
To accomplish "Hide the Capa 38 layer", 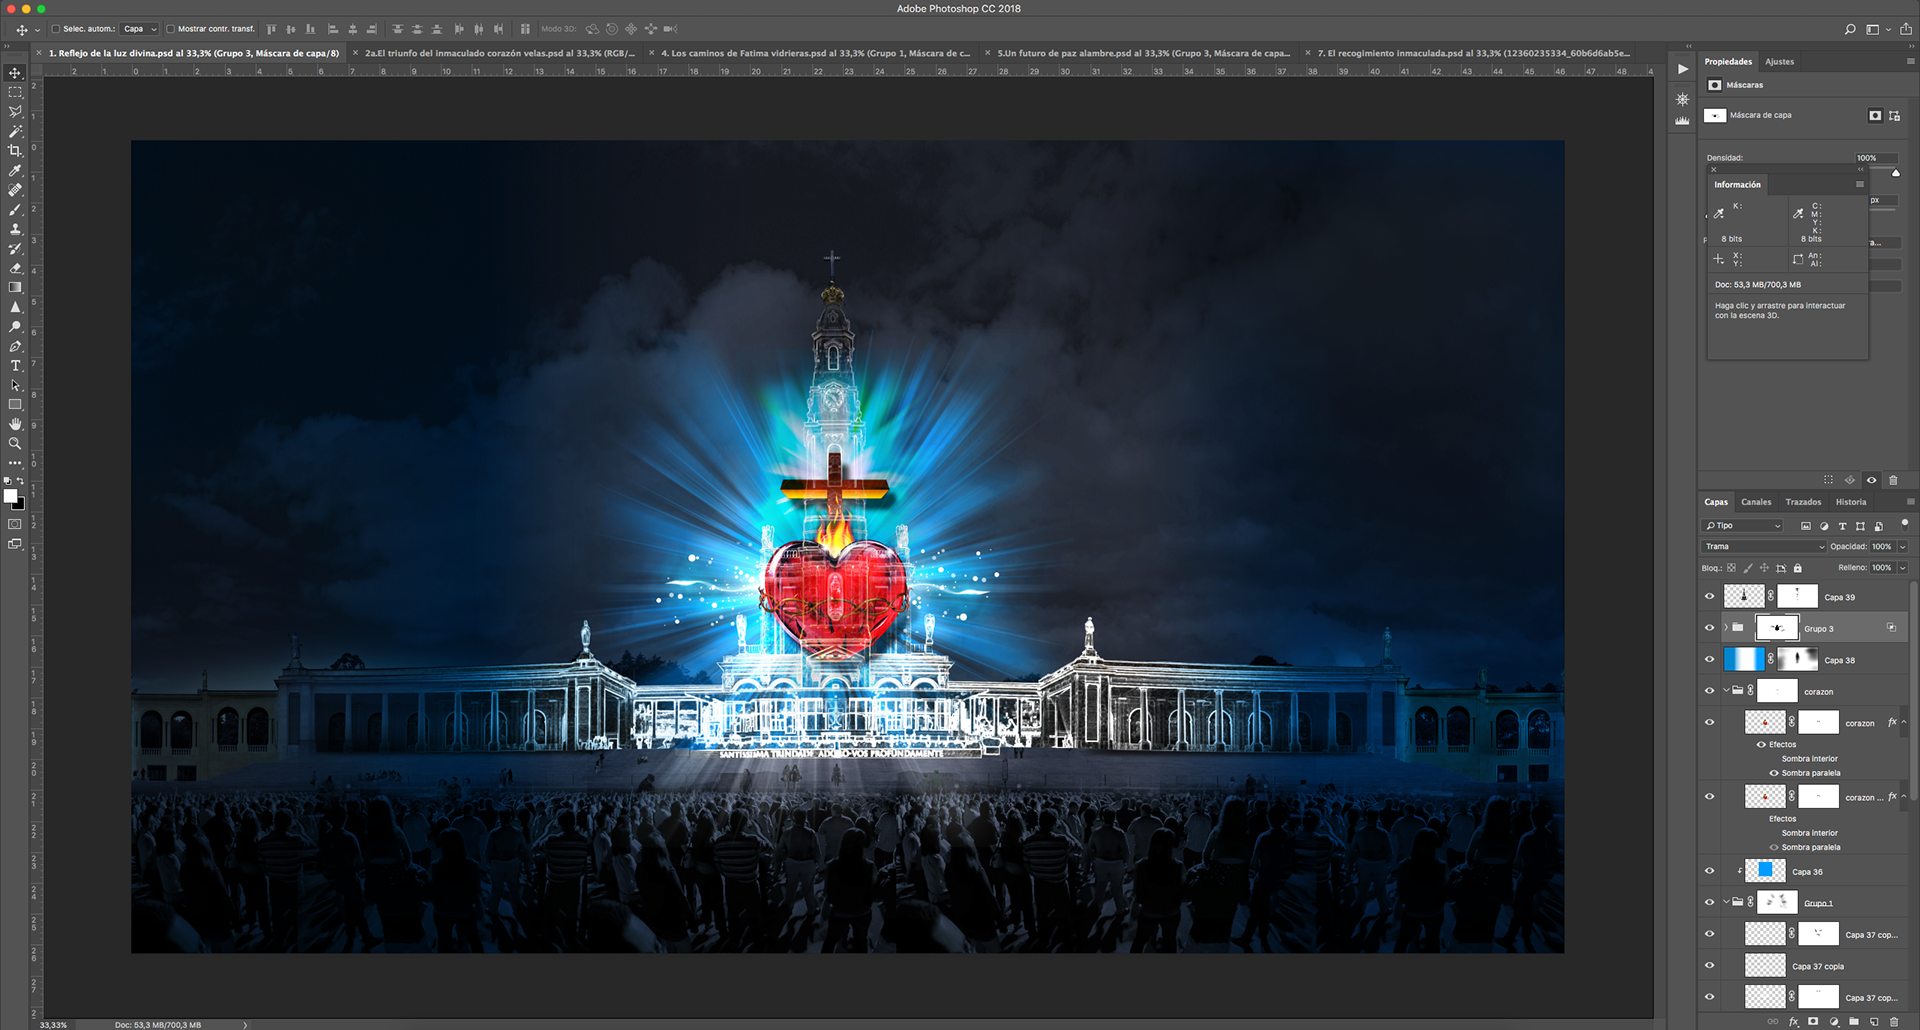I will [x=1709, y=660].
